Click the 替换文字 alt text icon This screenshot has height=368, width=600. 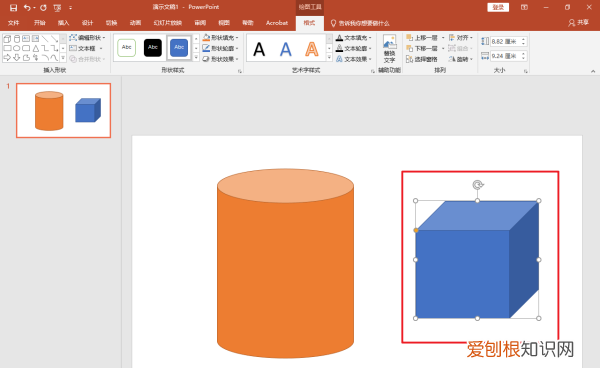pos(390,49)
